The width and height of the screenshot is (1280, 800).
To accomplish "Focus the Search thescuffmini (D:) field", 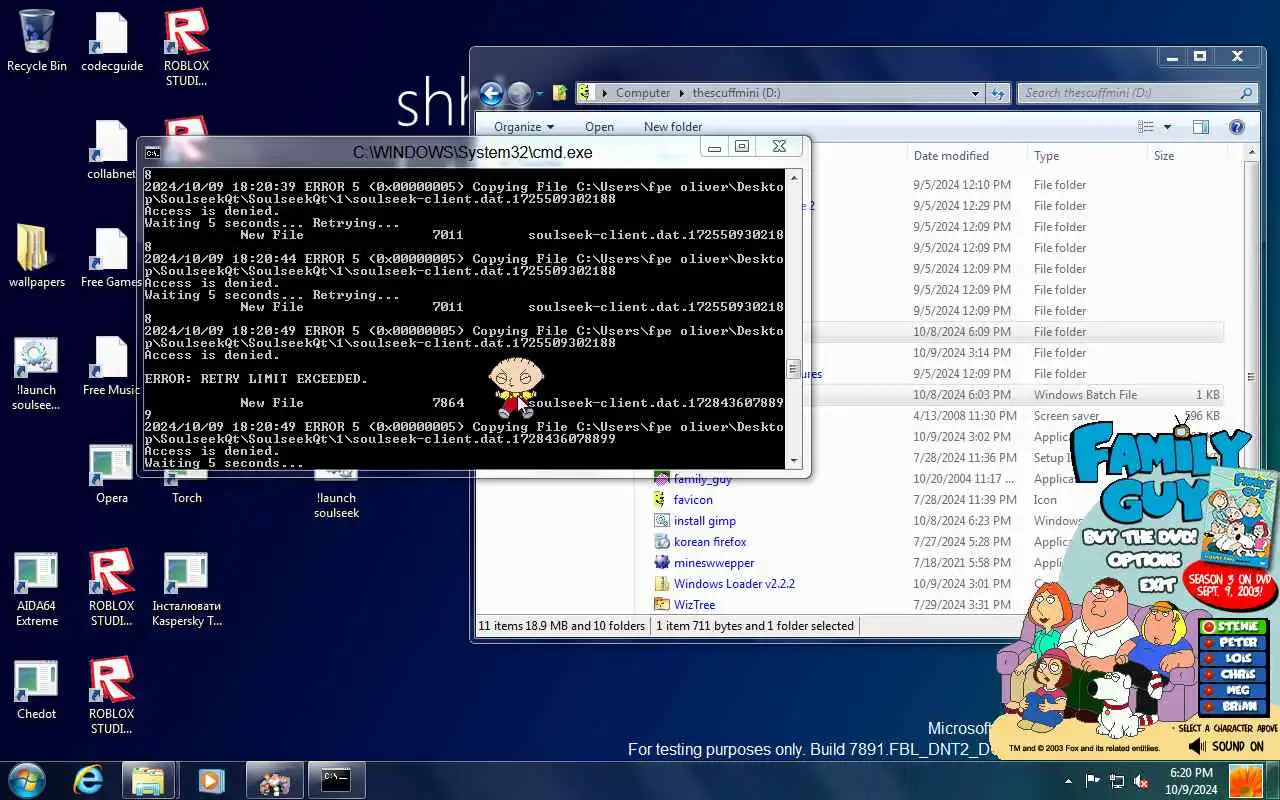I will click(1138, 93).
